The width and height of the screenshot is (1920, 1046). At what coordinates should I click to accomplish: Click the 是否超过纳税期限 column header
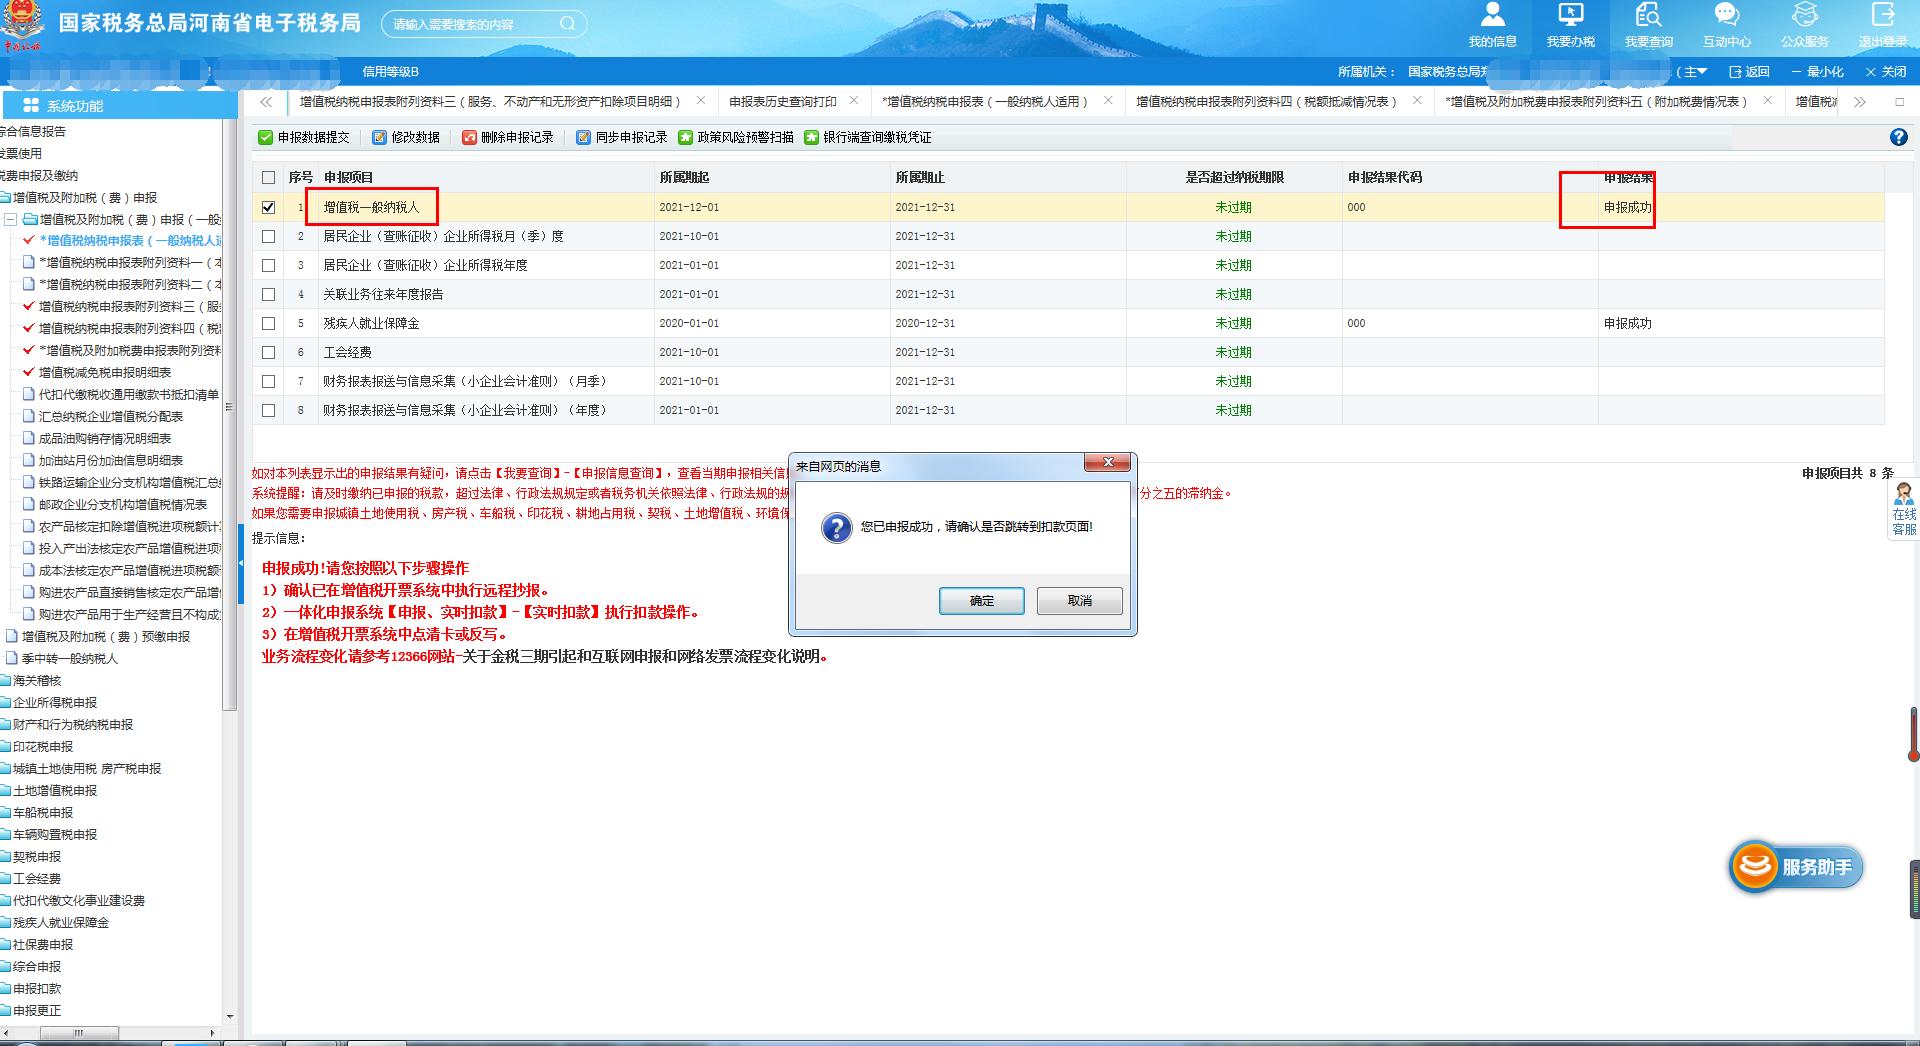coord(1234,178)
